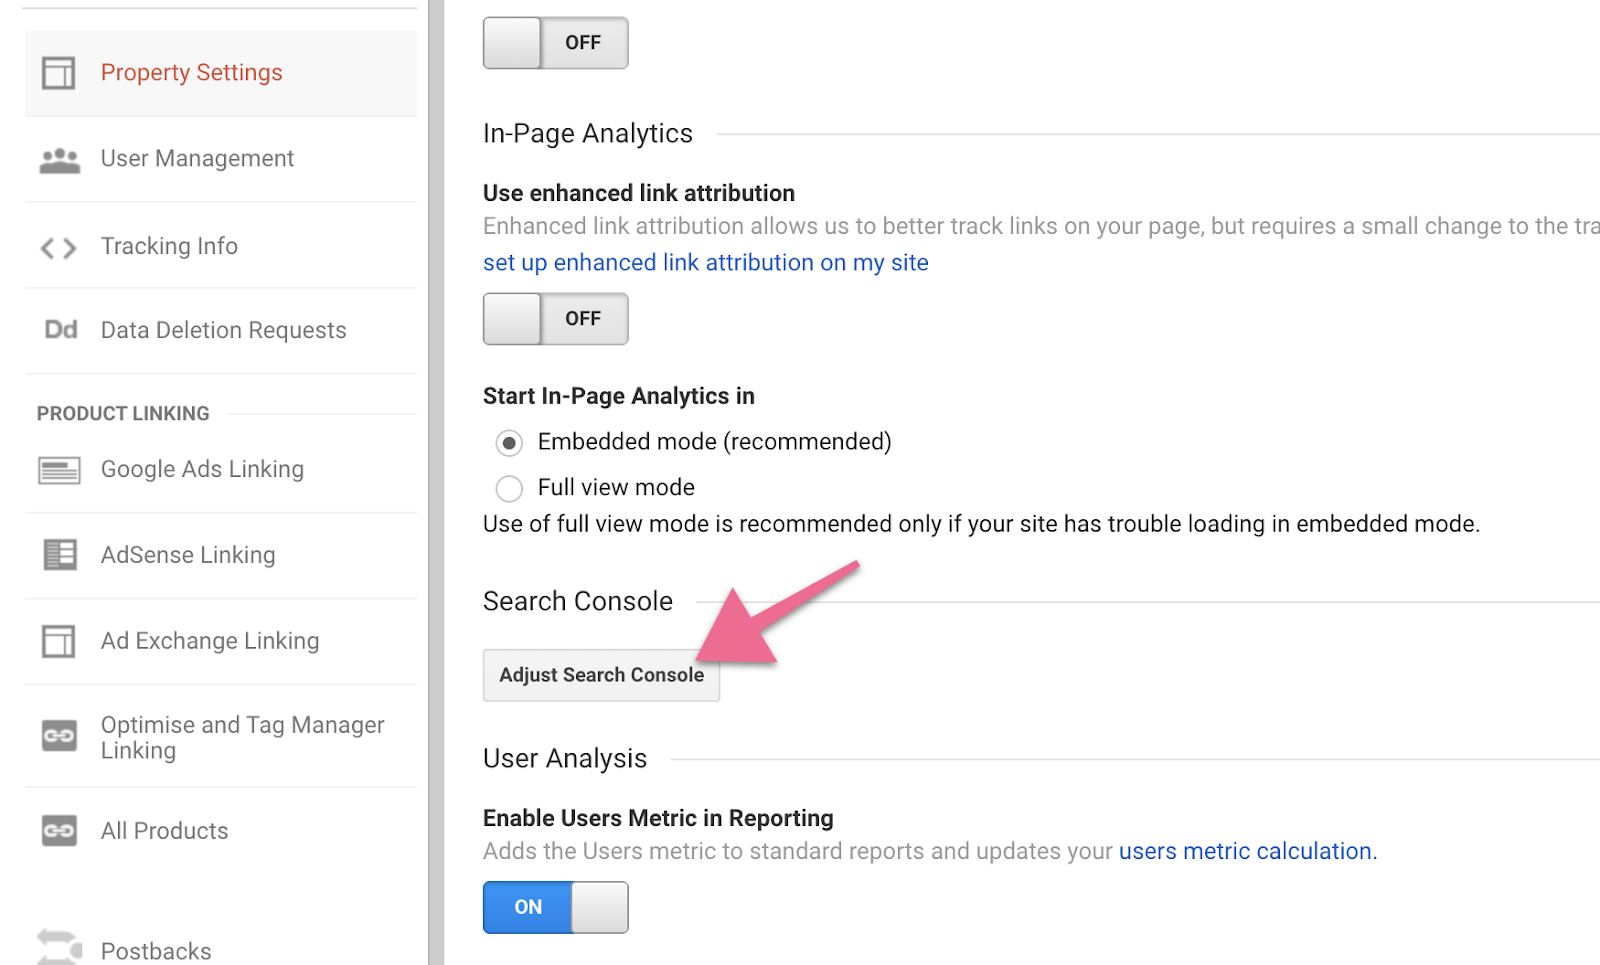
Task: Click the Property Settings layout icon
Action: [58, 73]
